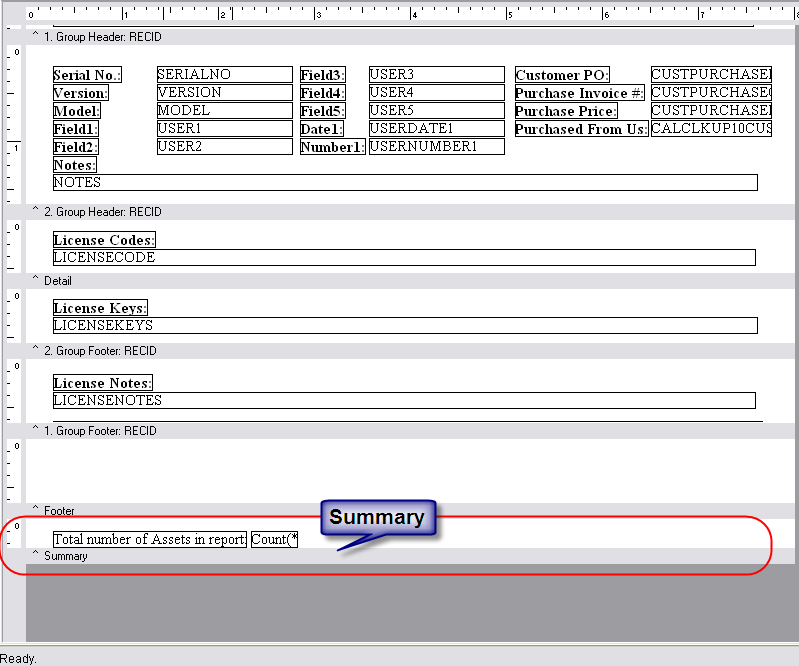Click the CALCLKUP10CUS field box
This screenshot has height=666, width=799.
point(711,128)
